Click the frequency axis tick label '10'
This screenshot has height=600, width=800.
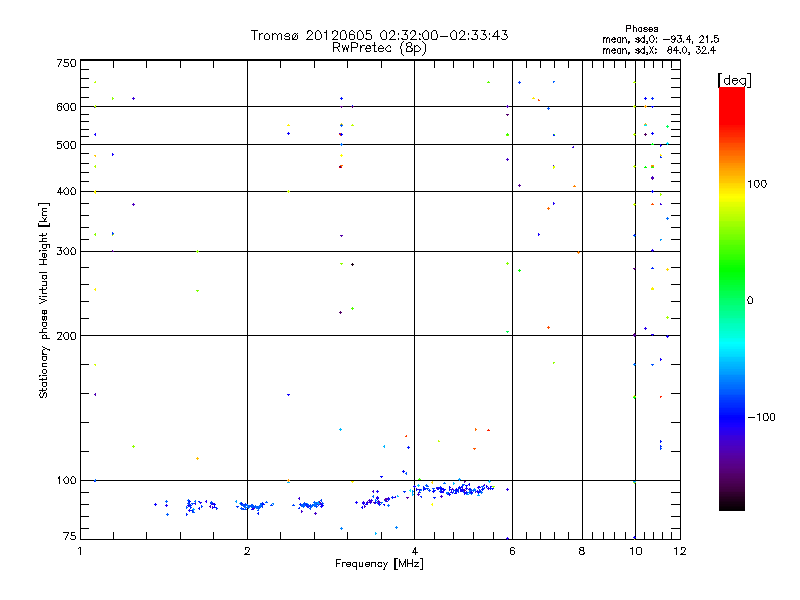tap(635, 551)
